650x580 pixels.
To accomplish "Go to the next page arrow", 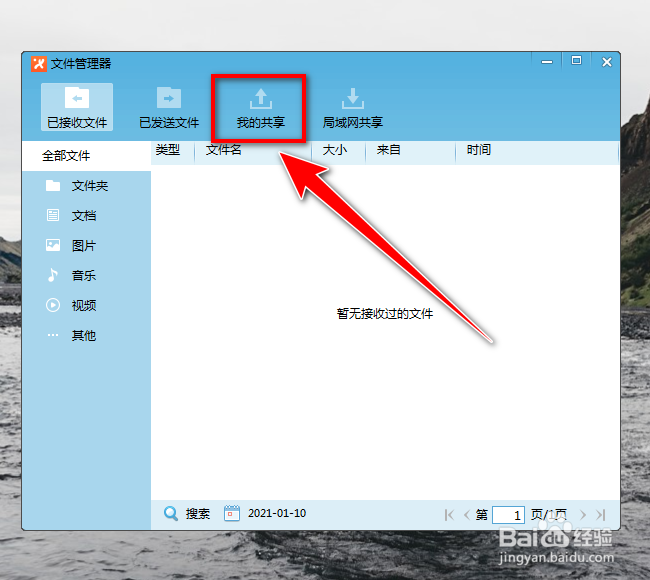I will [583, 515].
